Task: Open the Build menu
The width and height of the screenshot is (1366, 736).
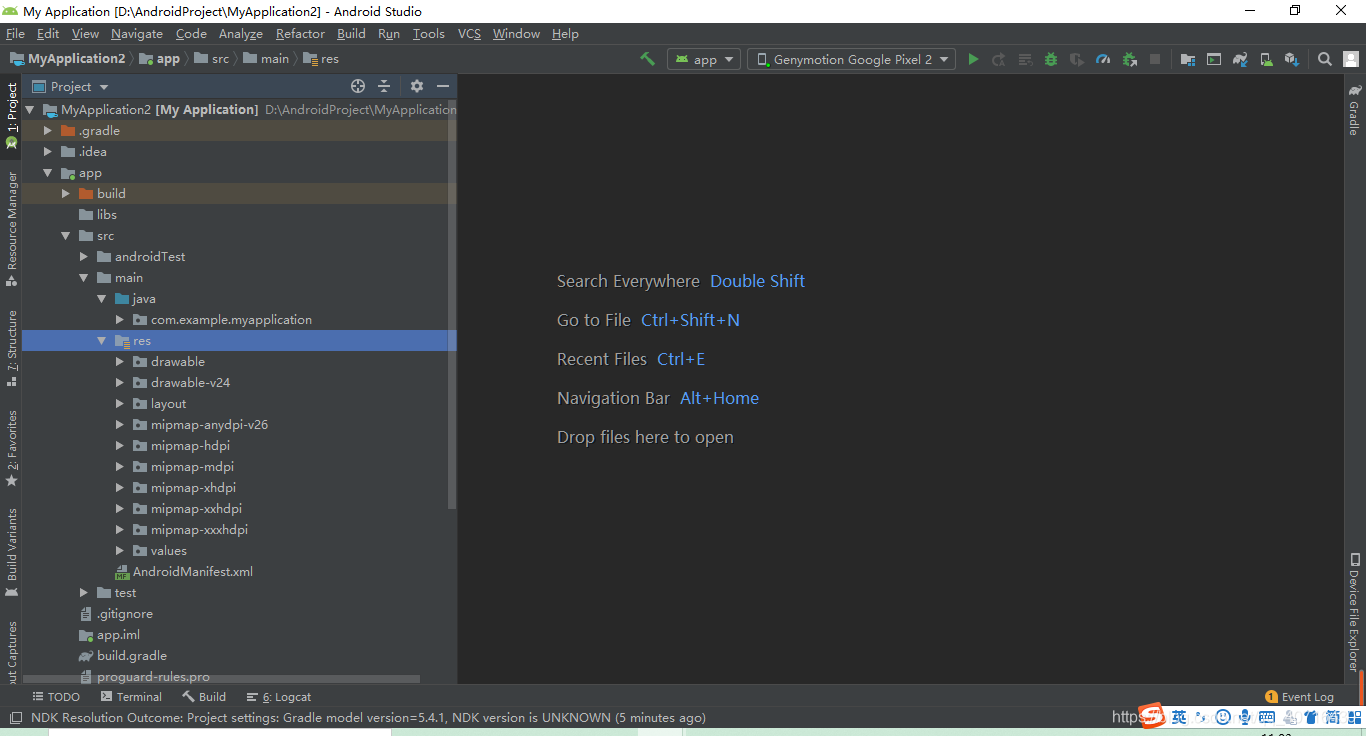Action: (x=351, y=33)
